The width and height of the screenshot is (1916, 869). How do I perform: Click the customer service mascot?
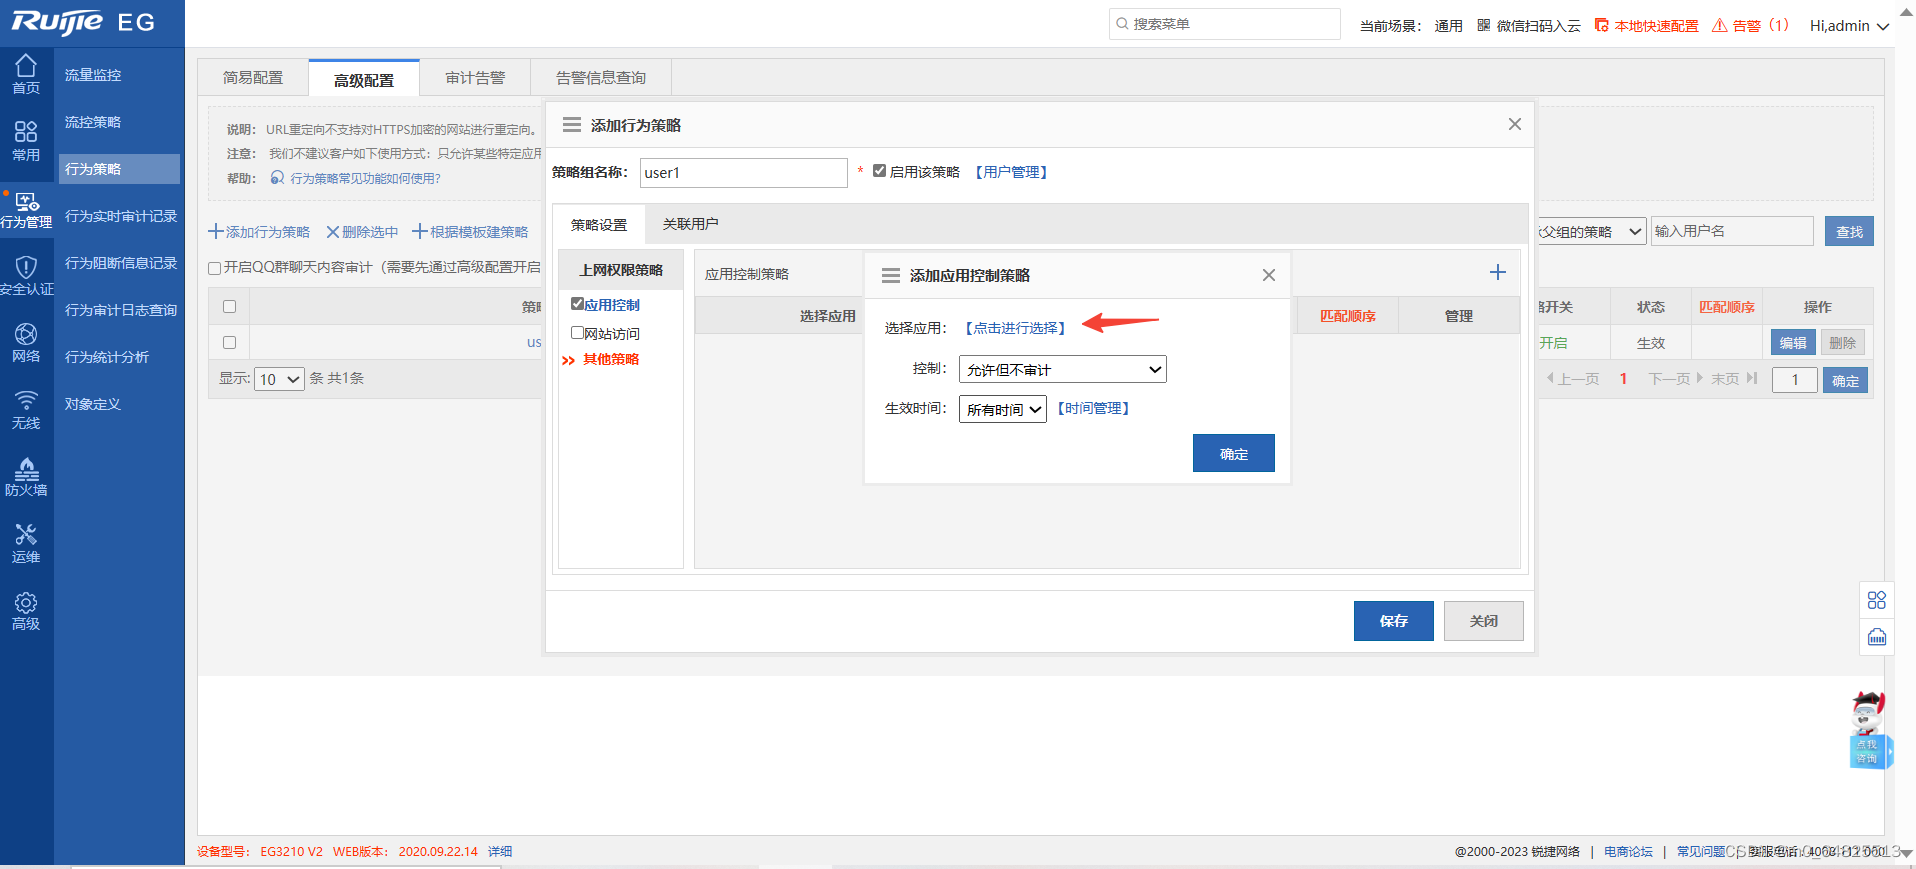pos(1868,729)
